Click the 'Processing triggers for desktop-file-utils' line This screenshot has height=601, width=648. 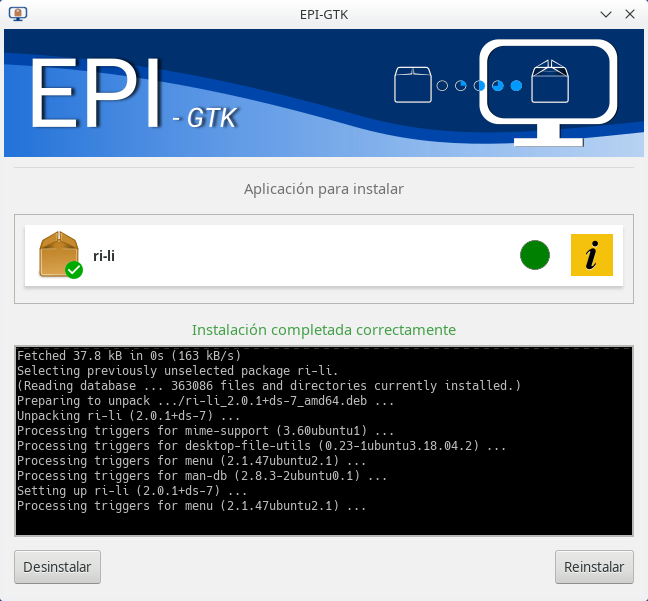pyautogui.click(x=262, y=446)
